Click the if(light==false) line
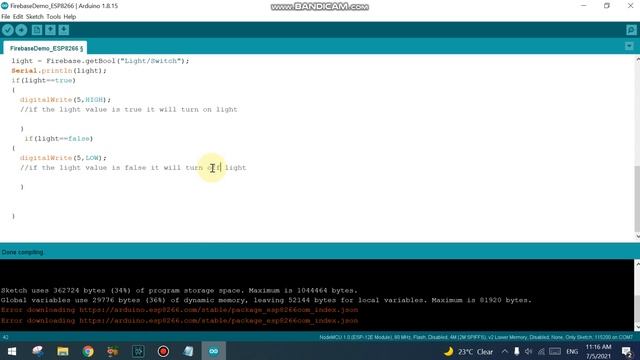640x360 pixels. pos(59,138)
